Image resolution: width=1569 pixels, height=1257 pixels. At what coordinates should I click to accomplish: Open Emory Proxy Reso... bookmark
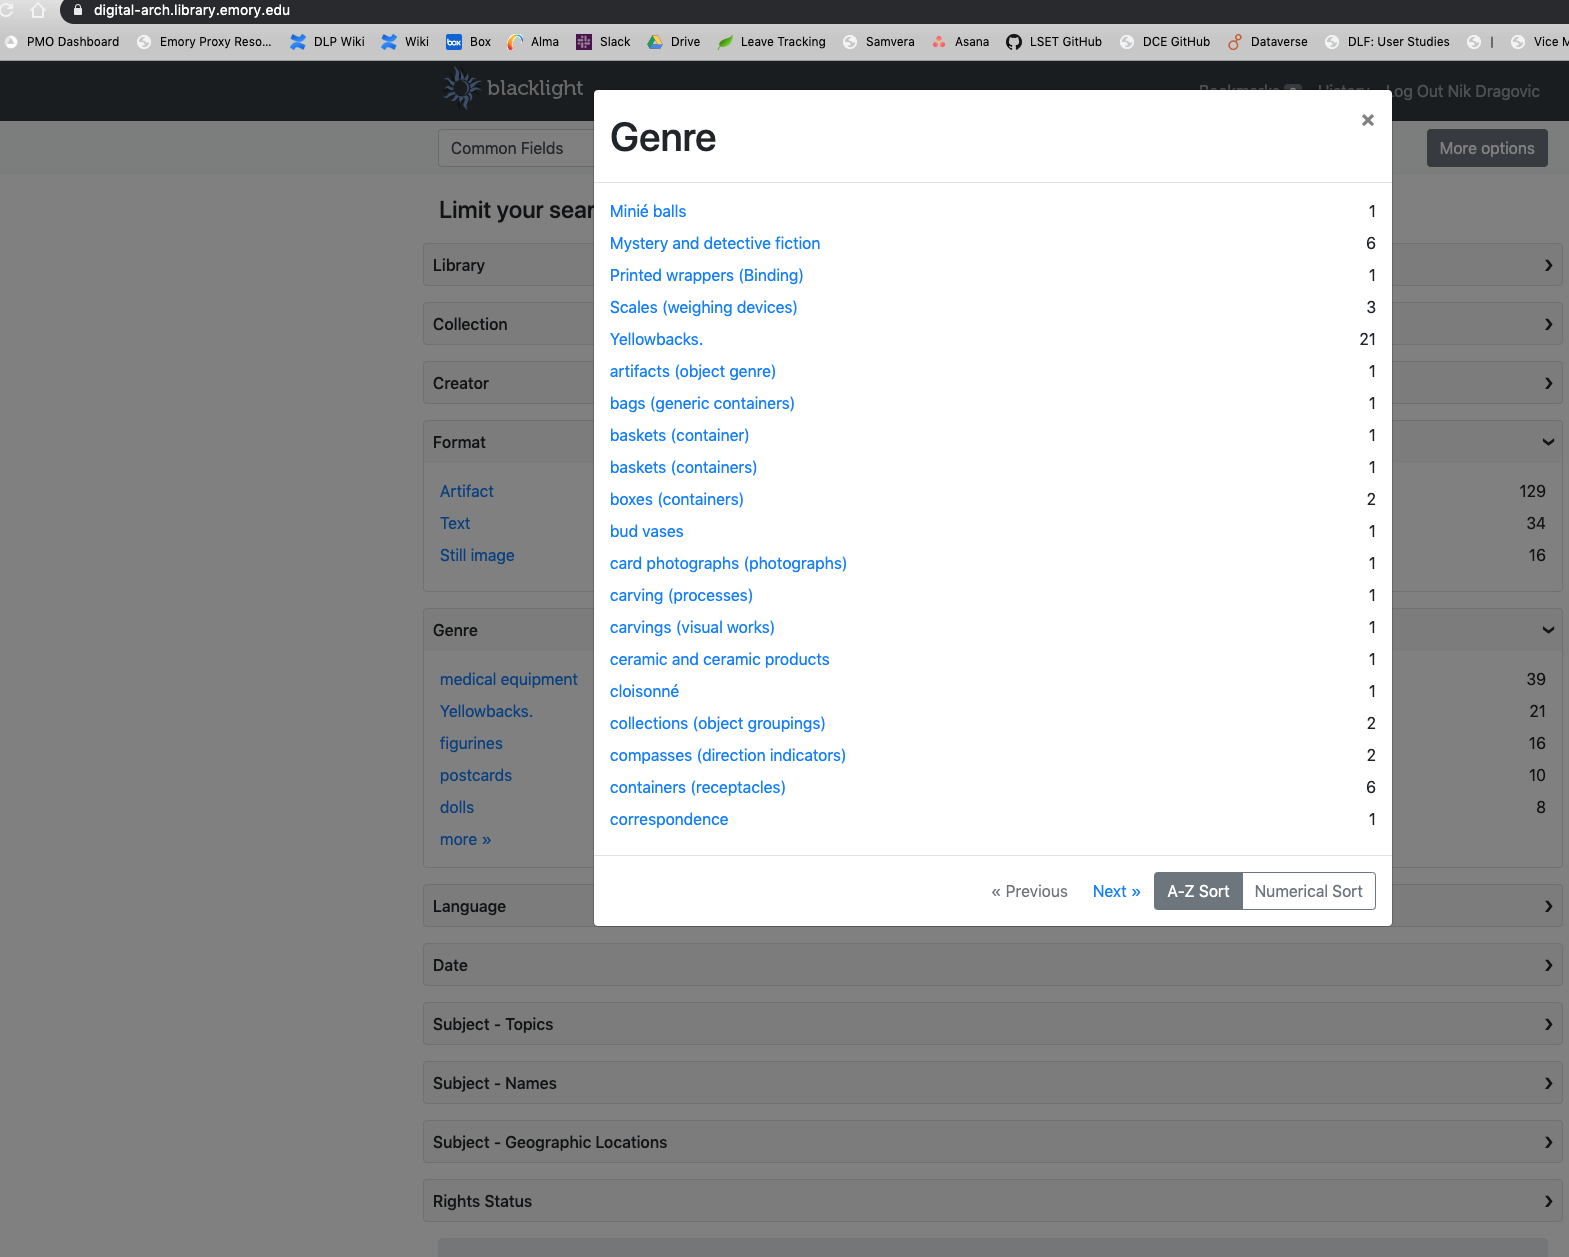pyautogui.click(x=204, y=42)
